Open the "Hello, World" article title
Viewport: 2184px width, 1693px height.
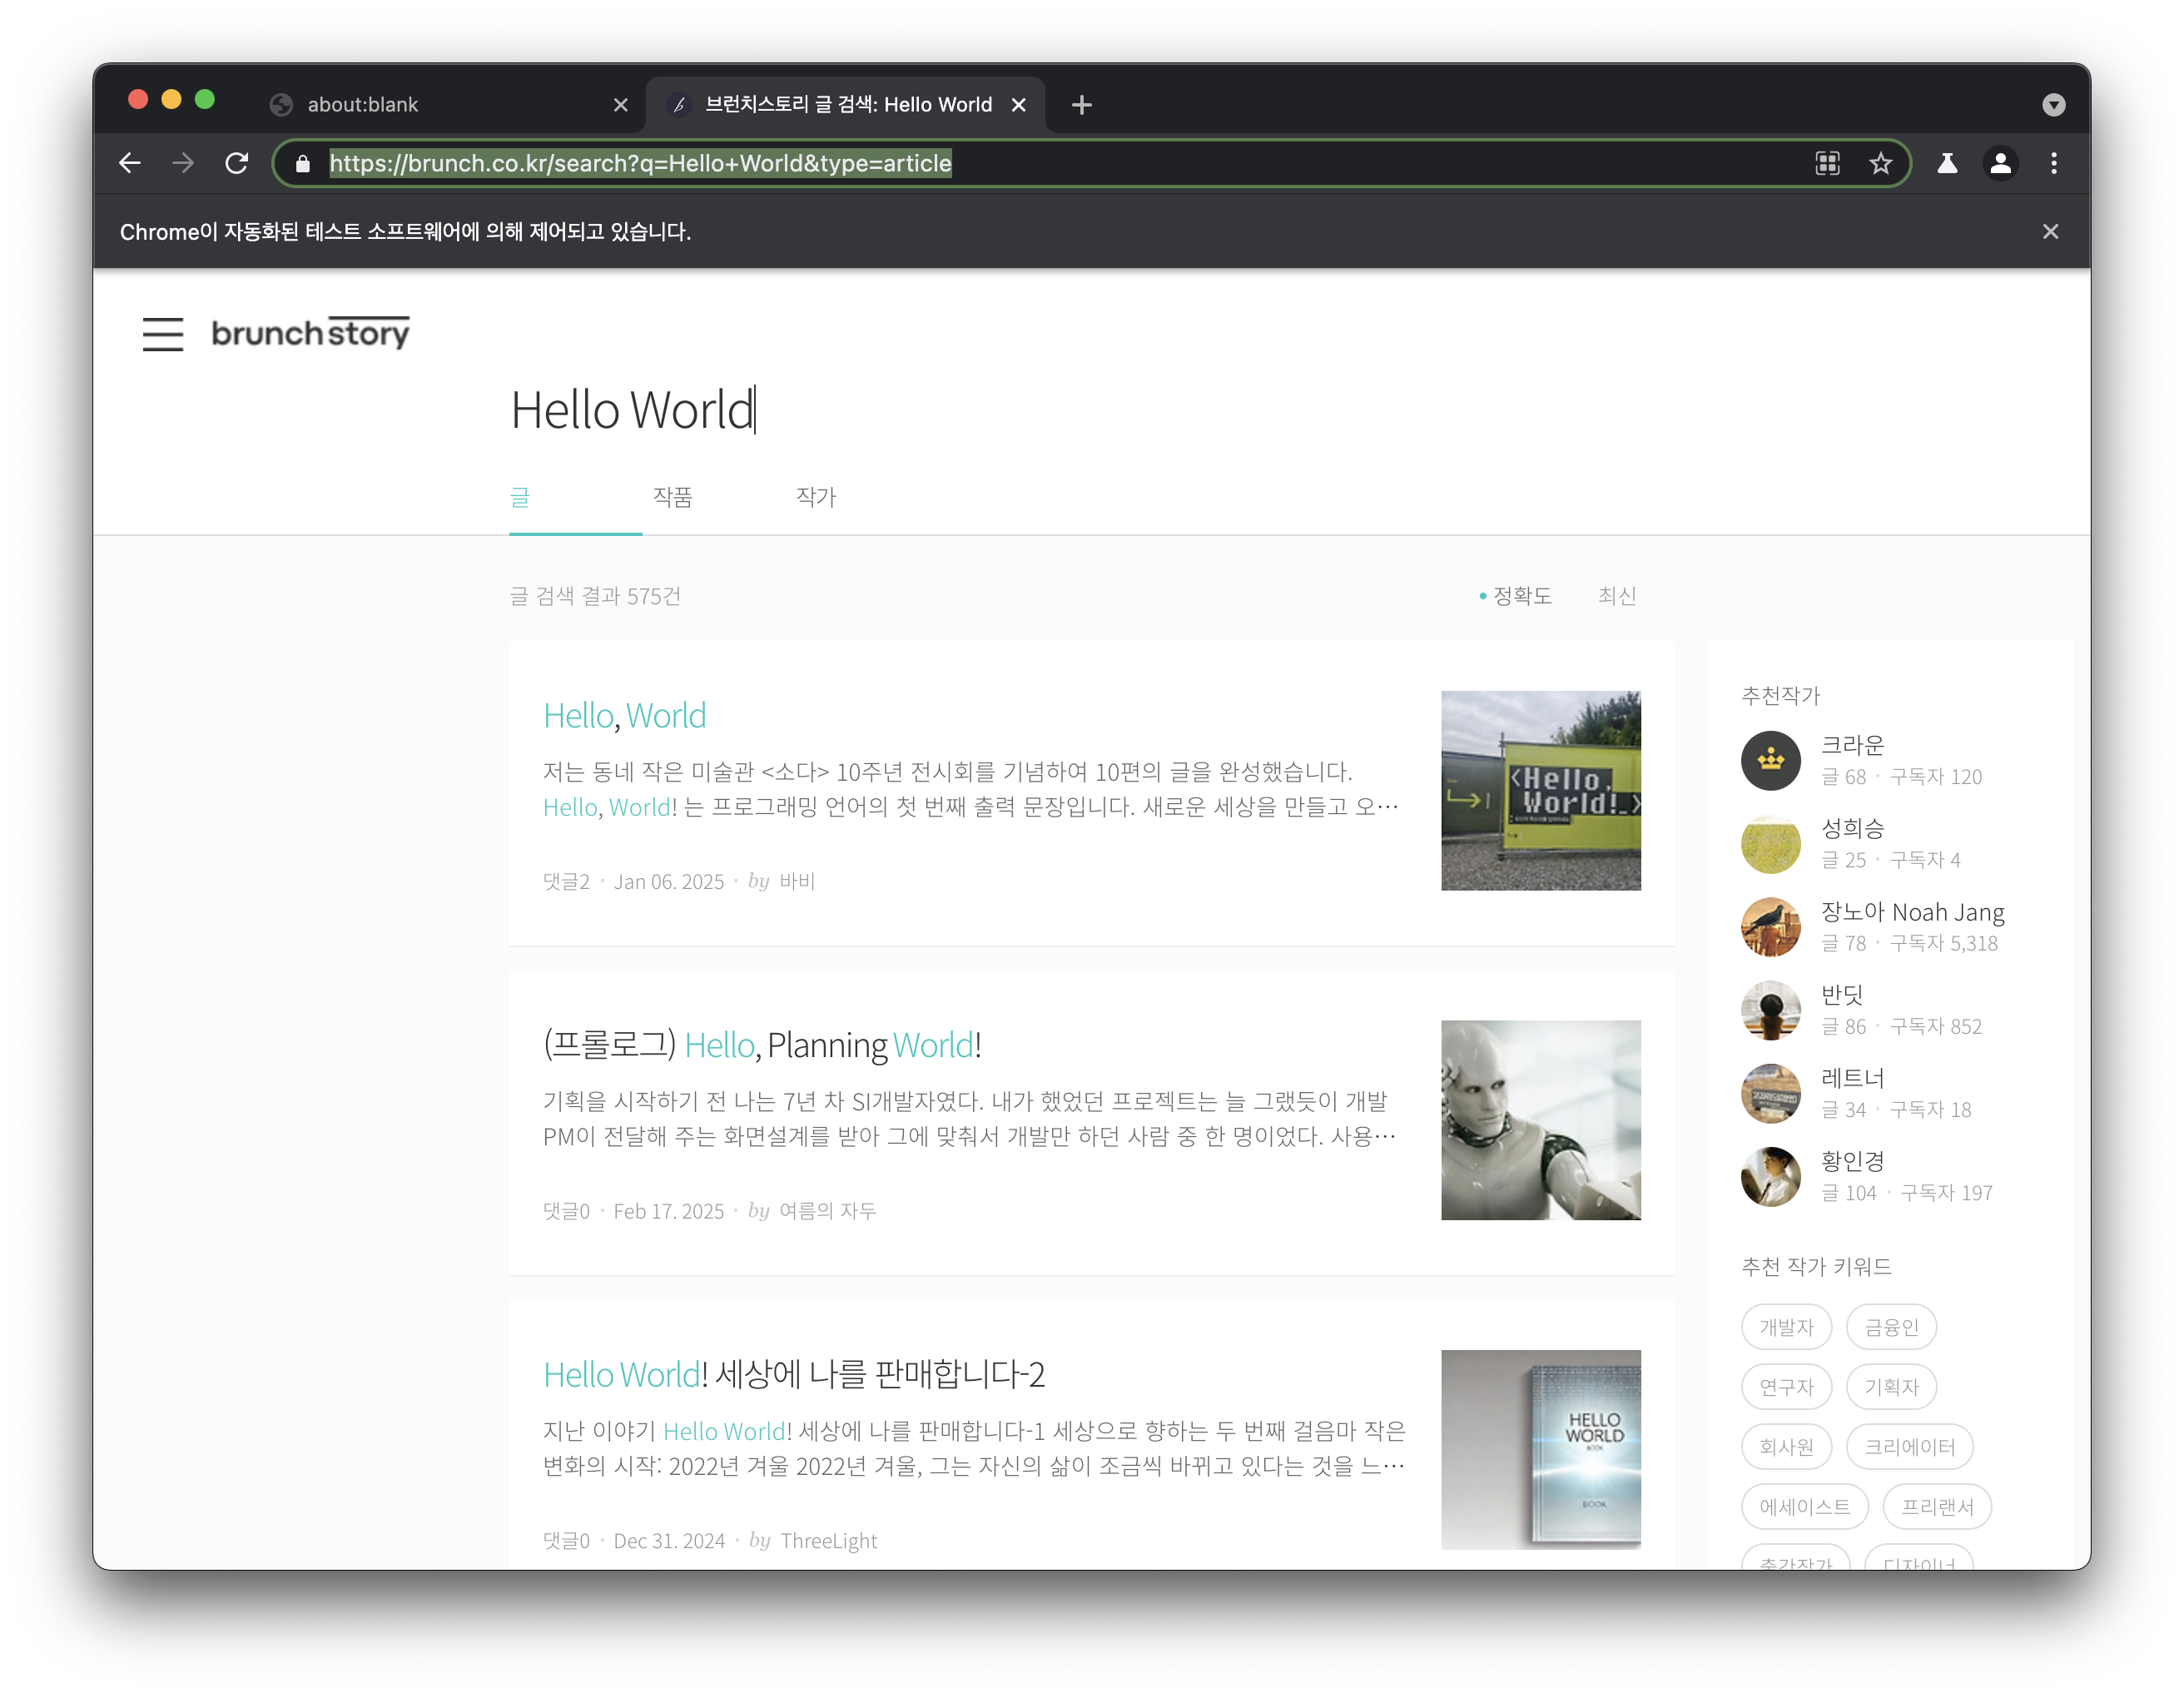[624, 716]
